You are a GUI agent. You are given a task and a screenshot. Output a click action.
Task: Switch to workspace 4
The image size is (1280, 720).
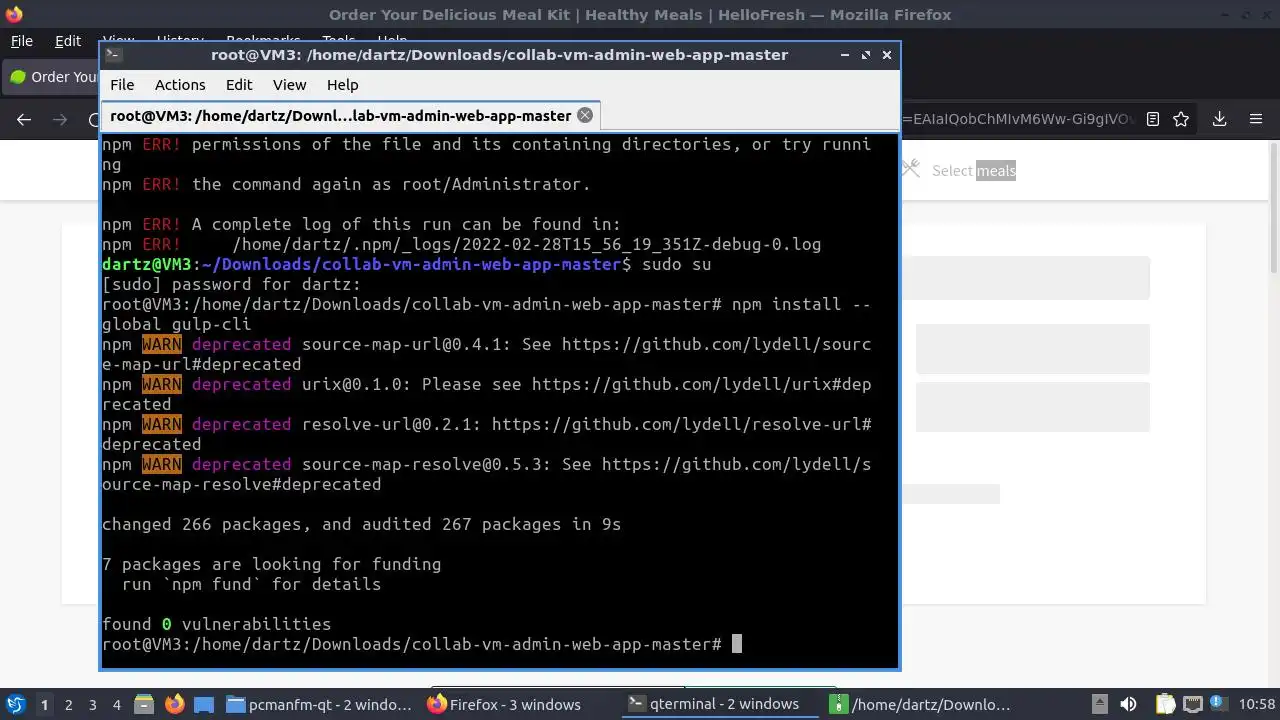tap(117, 705)
